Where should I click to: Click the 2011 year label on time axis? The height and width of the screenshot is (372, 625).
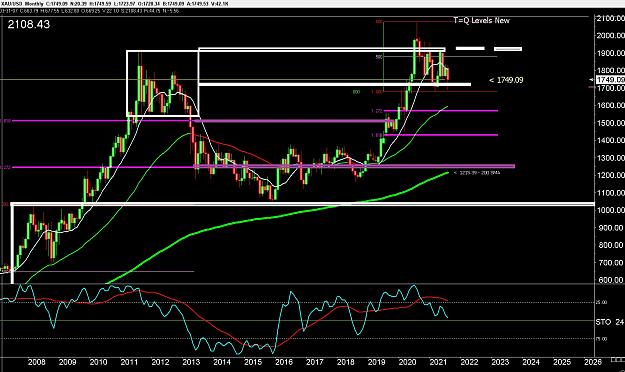(129, 362)
